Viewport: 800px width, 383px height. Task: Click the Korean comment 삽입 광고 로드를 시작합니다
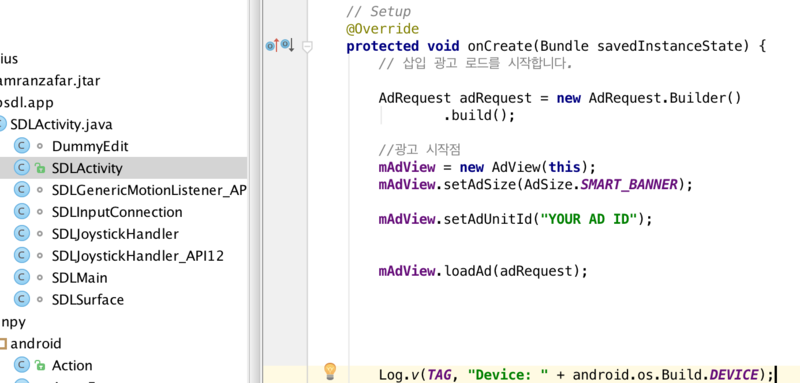(x=476, y=64)
